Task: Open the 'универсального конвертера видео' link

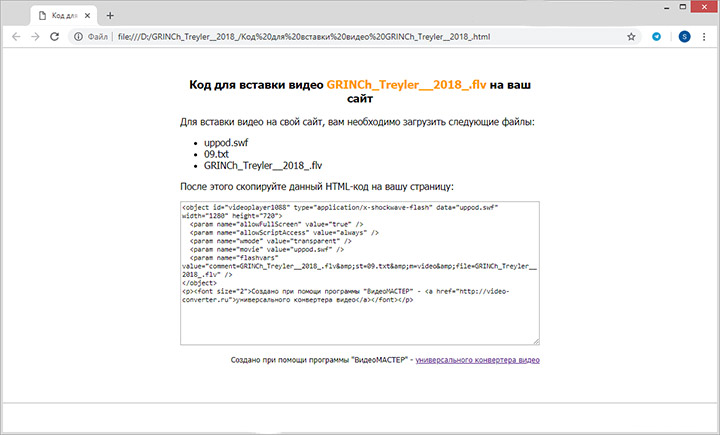Action: tap(478, 360)
